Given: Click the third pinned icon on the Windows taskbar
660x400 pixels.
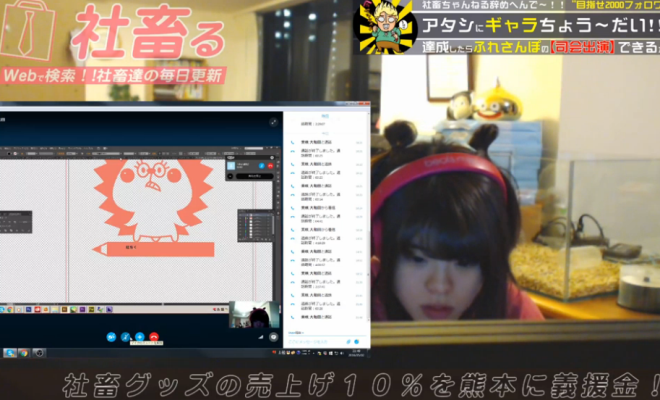Looking at the screenshot, I should 37,352.
